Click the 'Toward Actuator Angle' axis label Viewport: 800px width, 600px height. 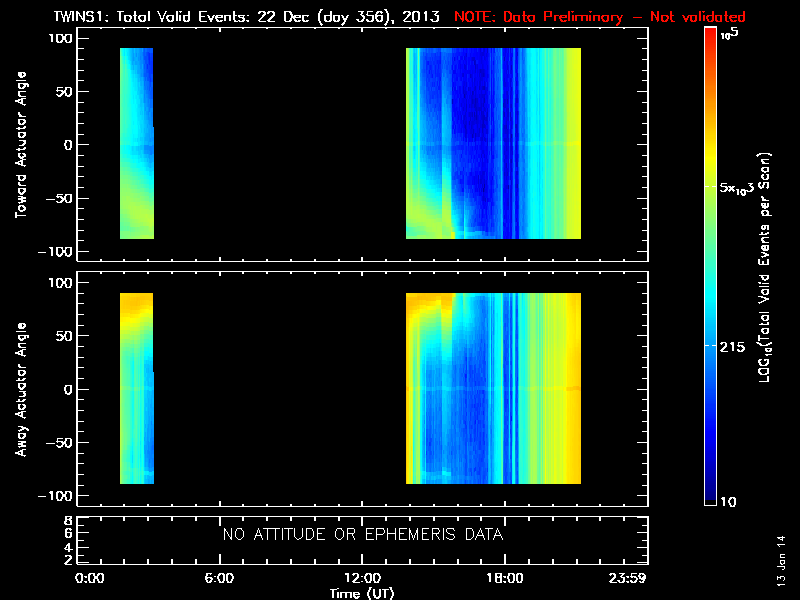click(x=20, y=144)
